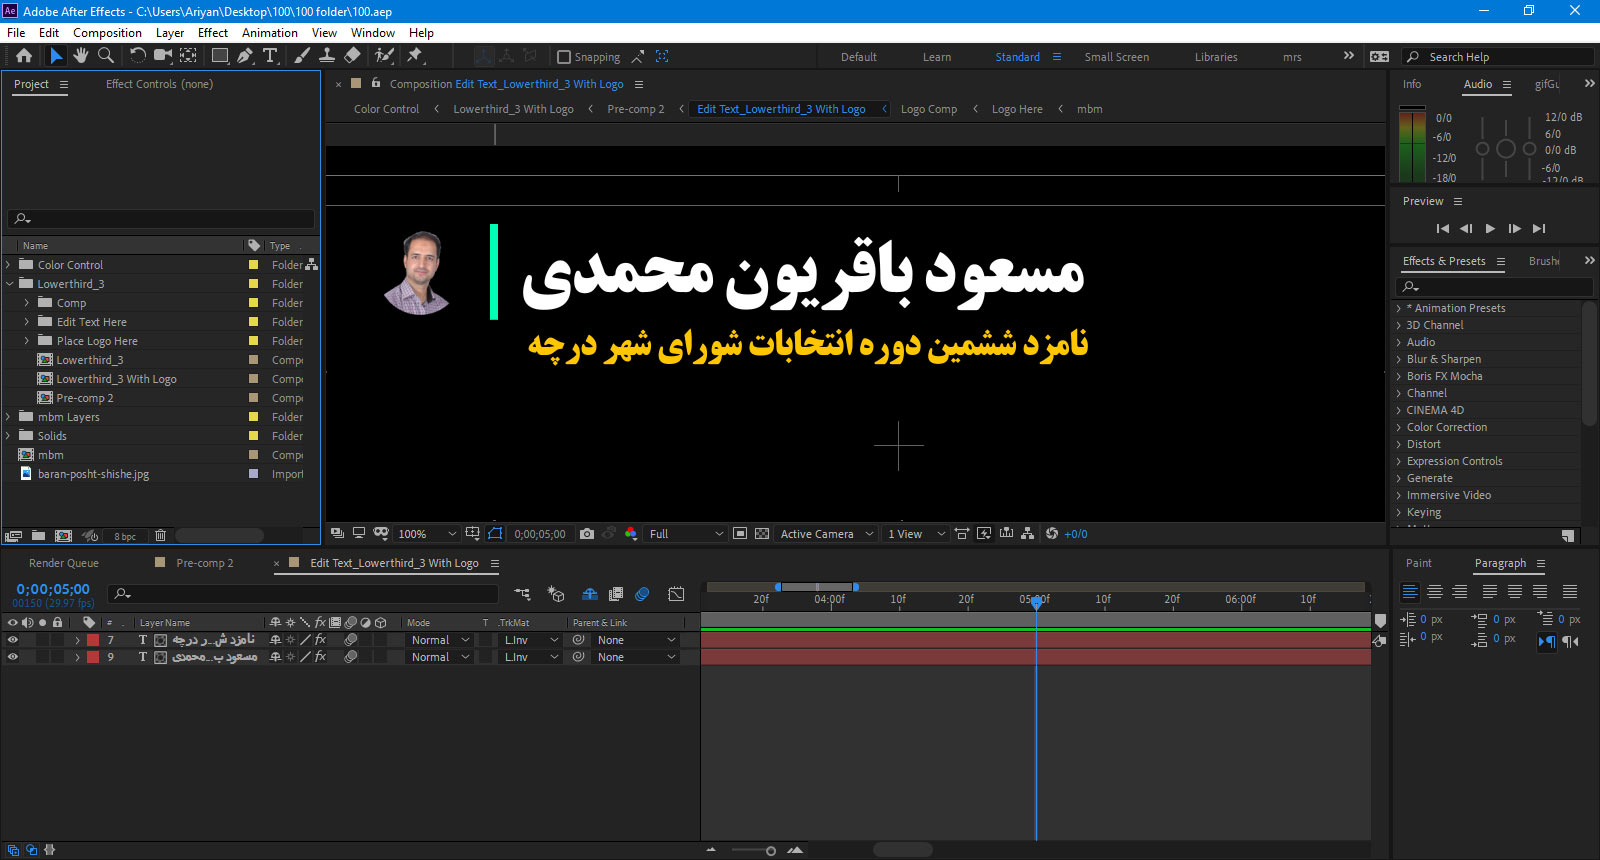This screenshot has height=860, width=1600.
Task: Open Mode dropdown for layer 7
Action: click(440, 640)
